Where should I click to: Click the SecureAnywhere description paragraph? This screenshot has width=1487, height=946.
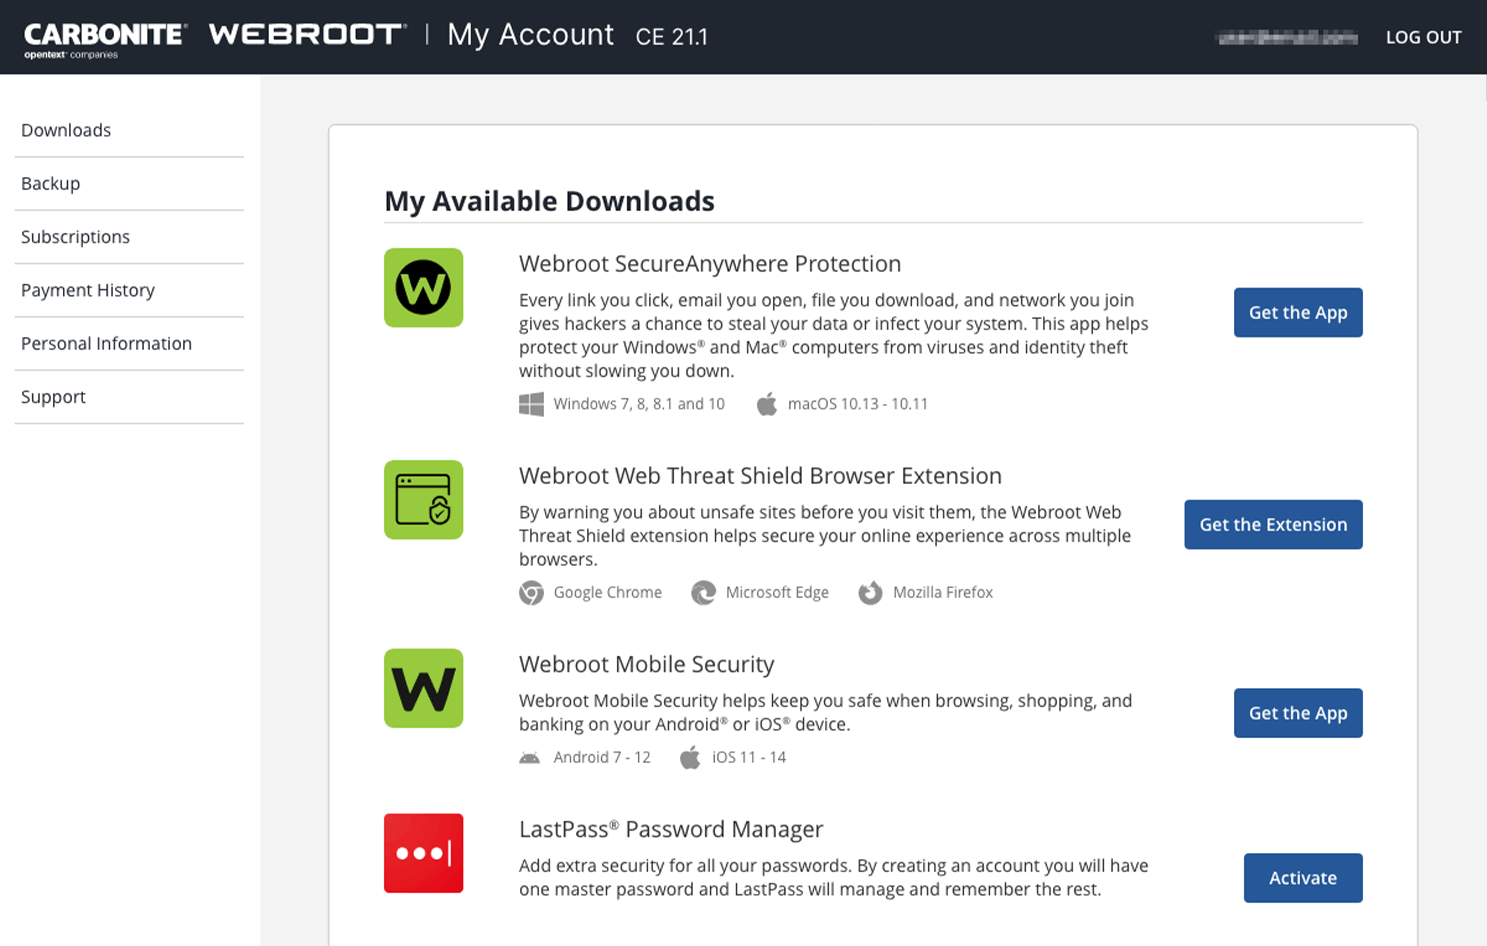(x=834, y=336)
